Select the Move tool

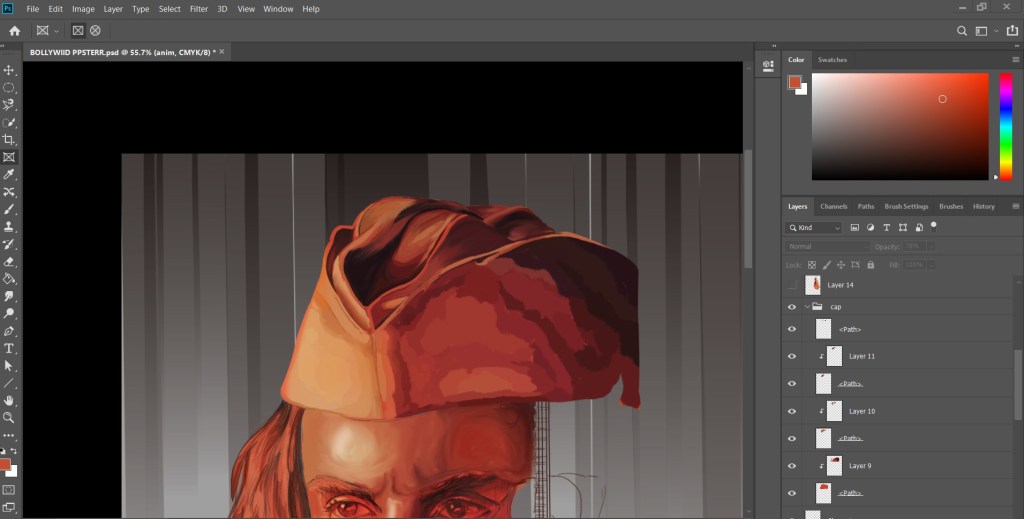point(9,70)
